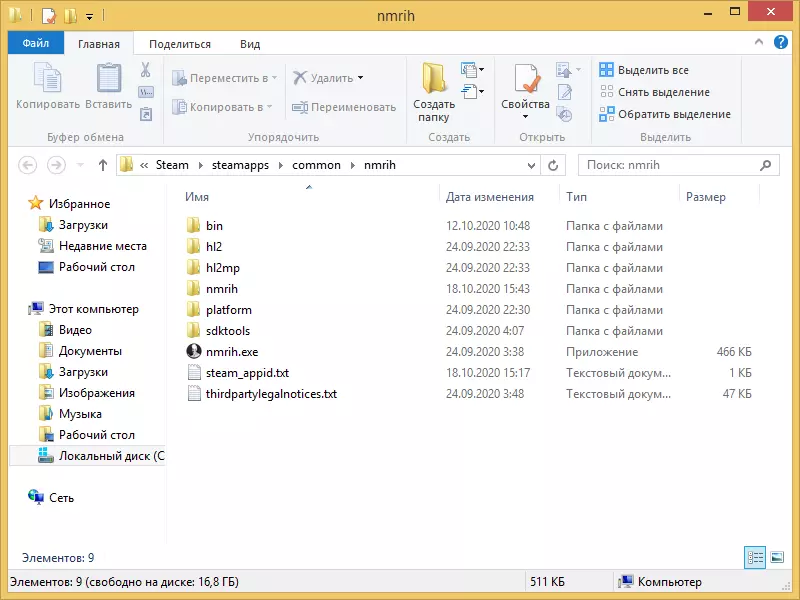
Task: Open the Файл menu tab
Action: (36, 43)
